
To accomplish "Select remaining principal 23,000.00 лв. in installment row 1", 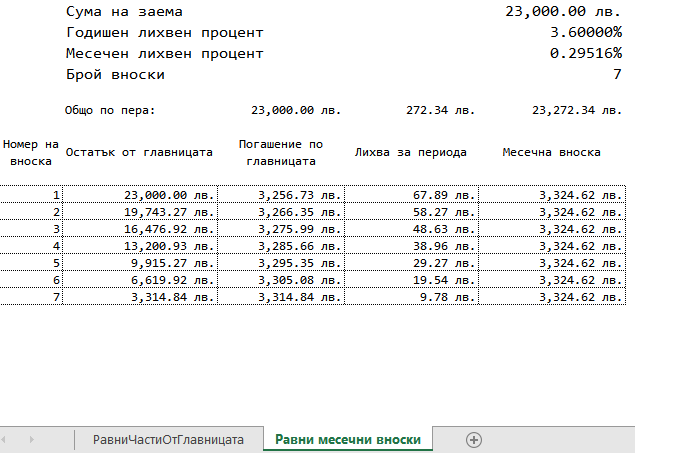I will point(140,195).
